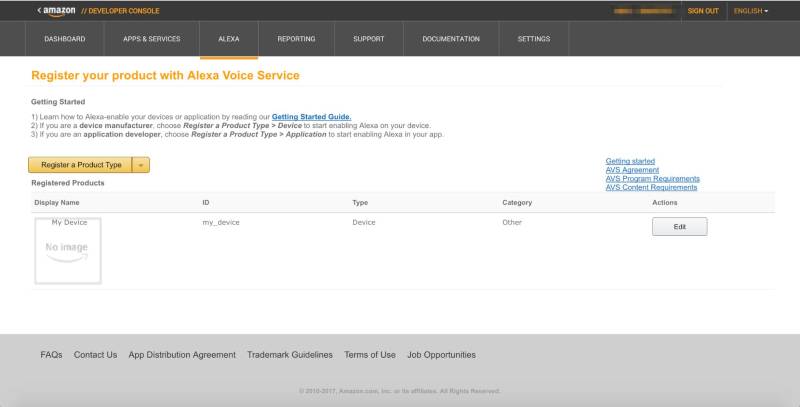Click the Developer Console header text

pos(120,11)
